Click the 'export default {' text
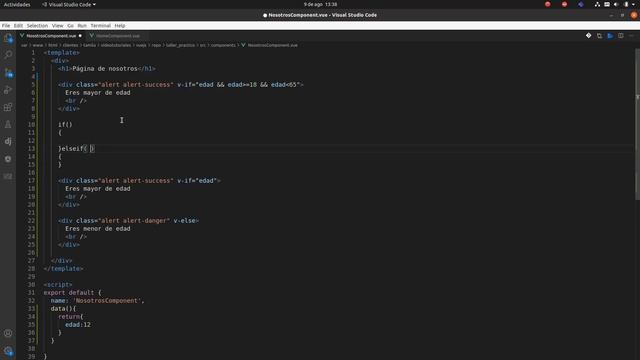The width and height of the screenshot is (640, 360). click(x=73, y=293)
